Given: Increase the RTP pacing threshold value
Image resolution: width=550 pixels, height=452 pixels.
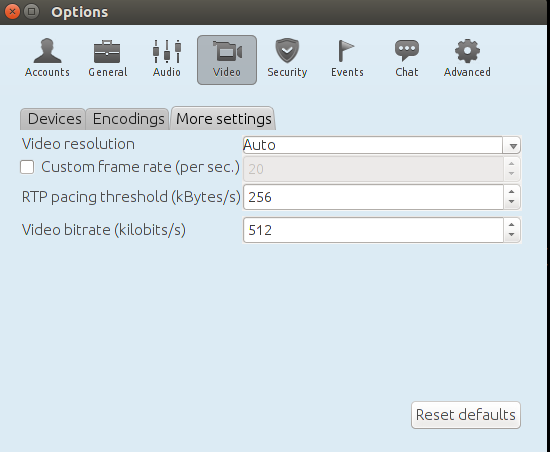Looking at the screenshot, I should pyautogui.click(x=512, y=192).
